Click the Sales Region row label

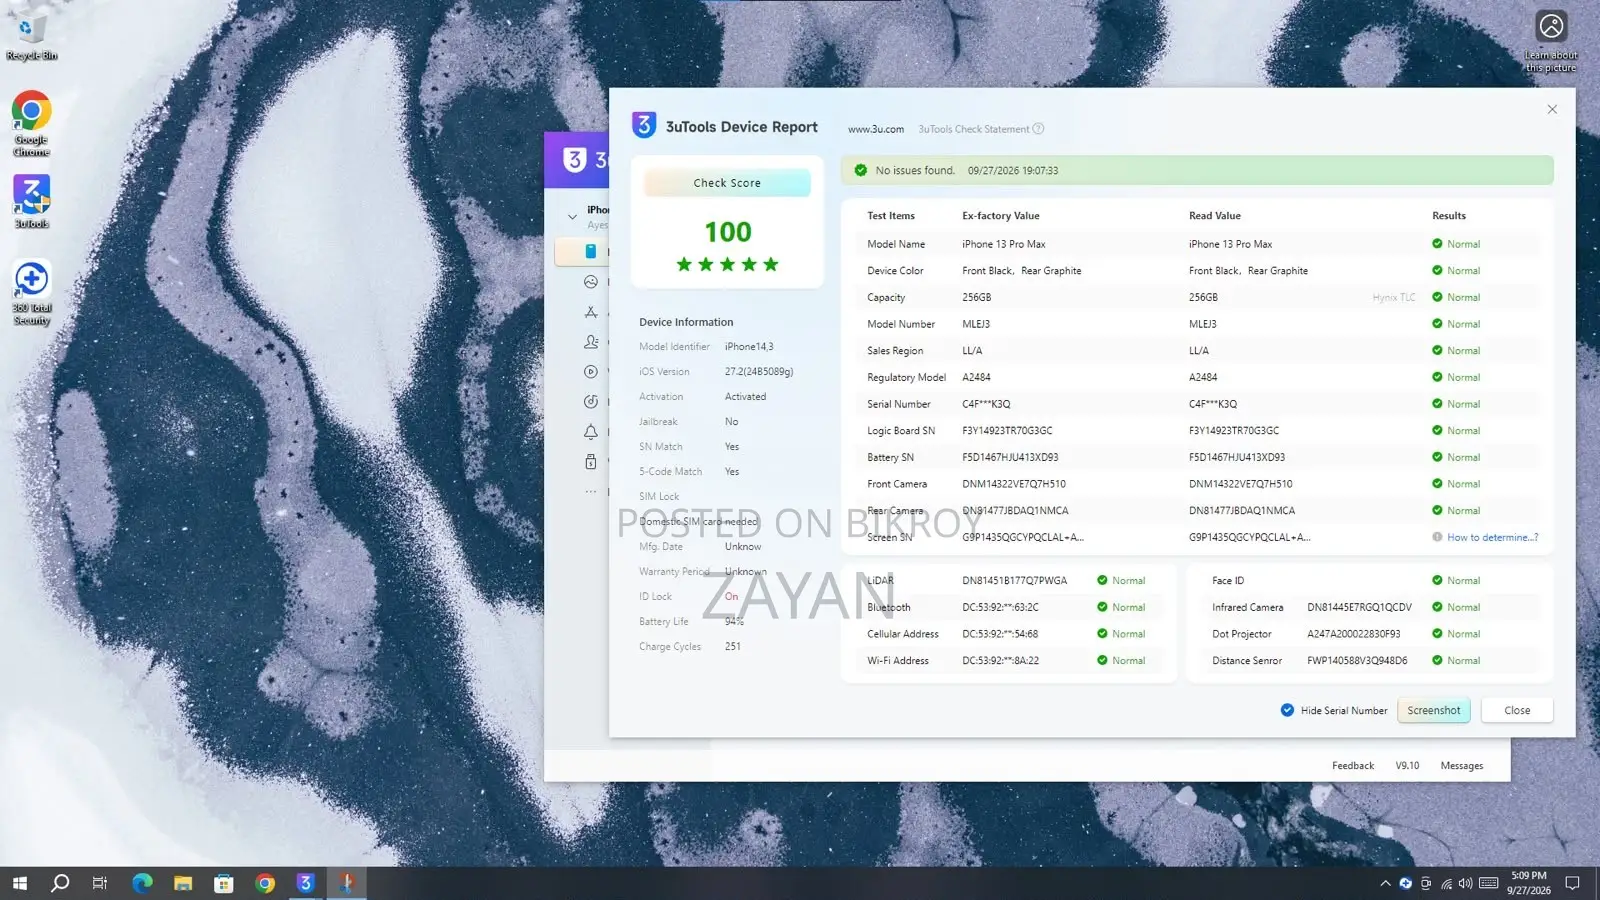[895, 351]
